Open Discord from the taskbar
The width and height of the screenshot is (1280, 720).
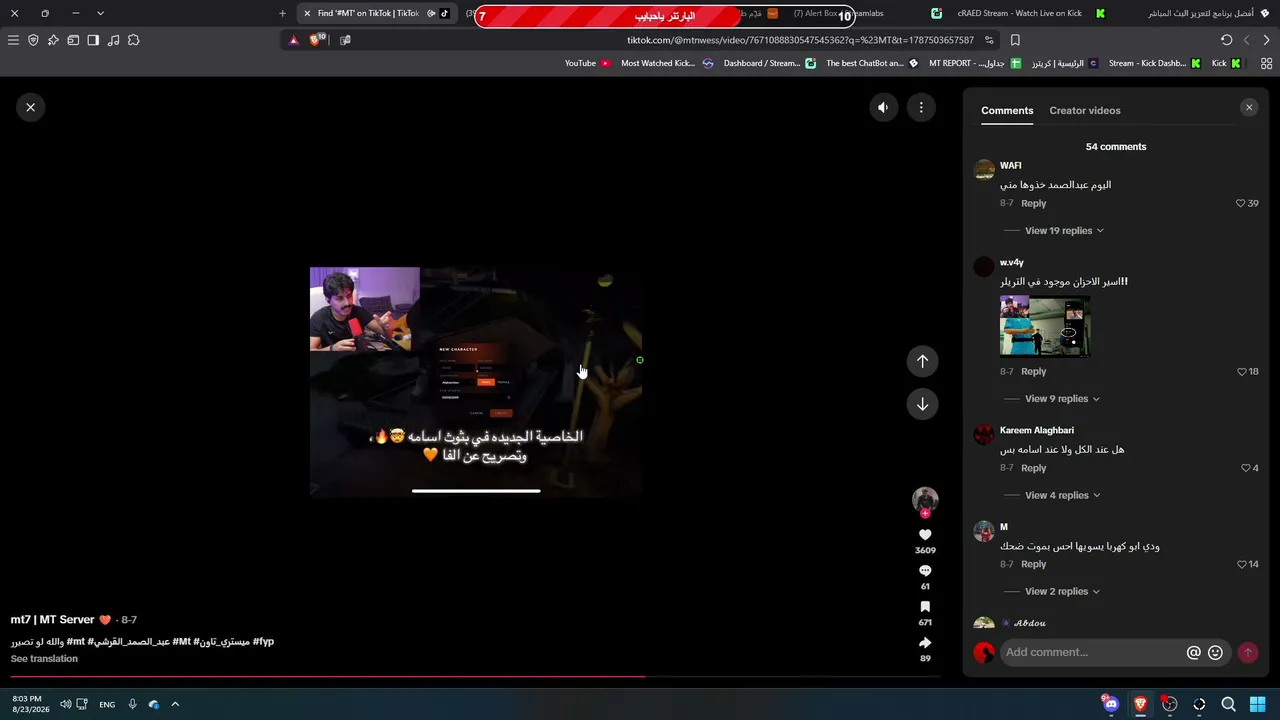pos(1110,704)
